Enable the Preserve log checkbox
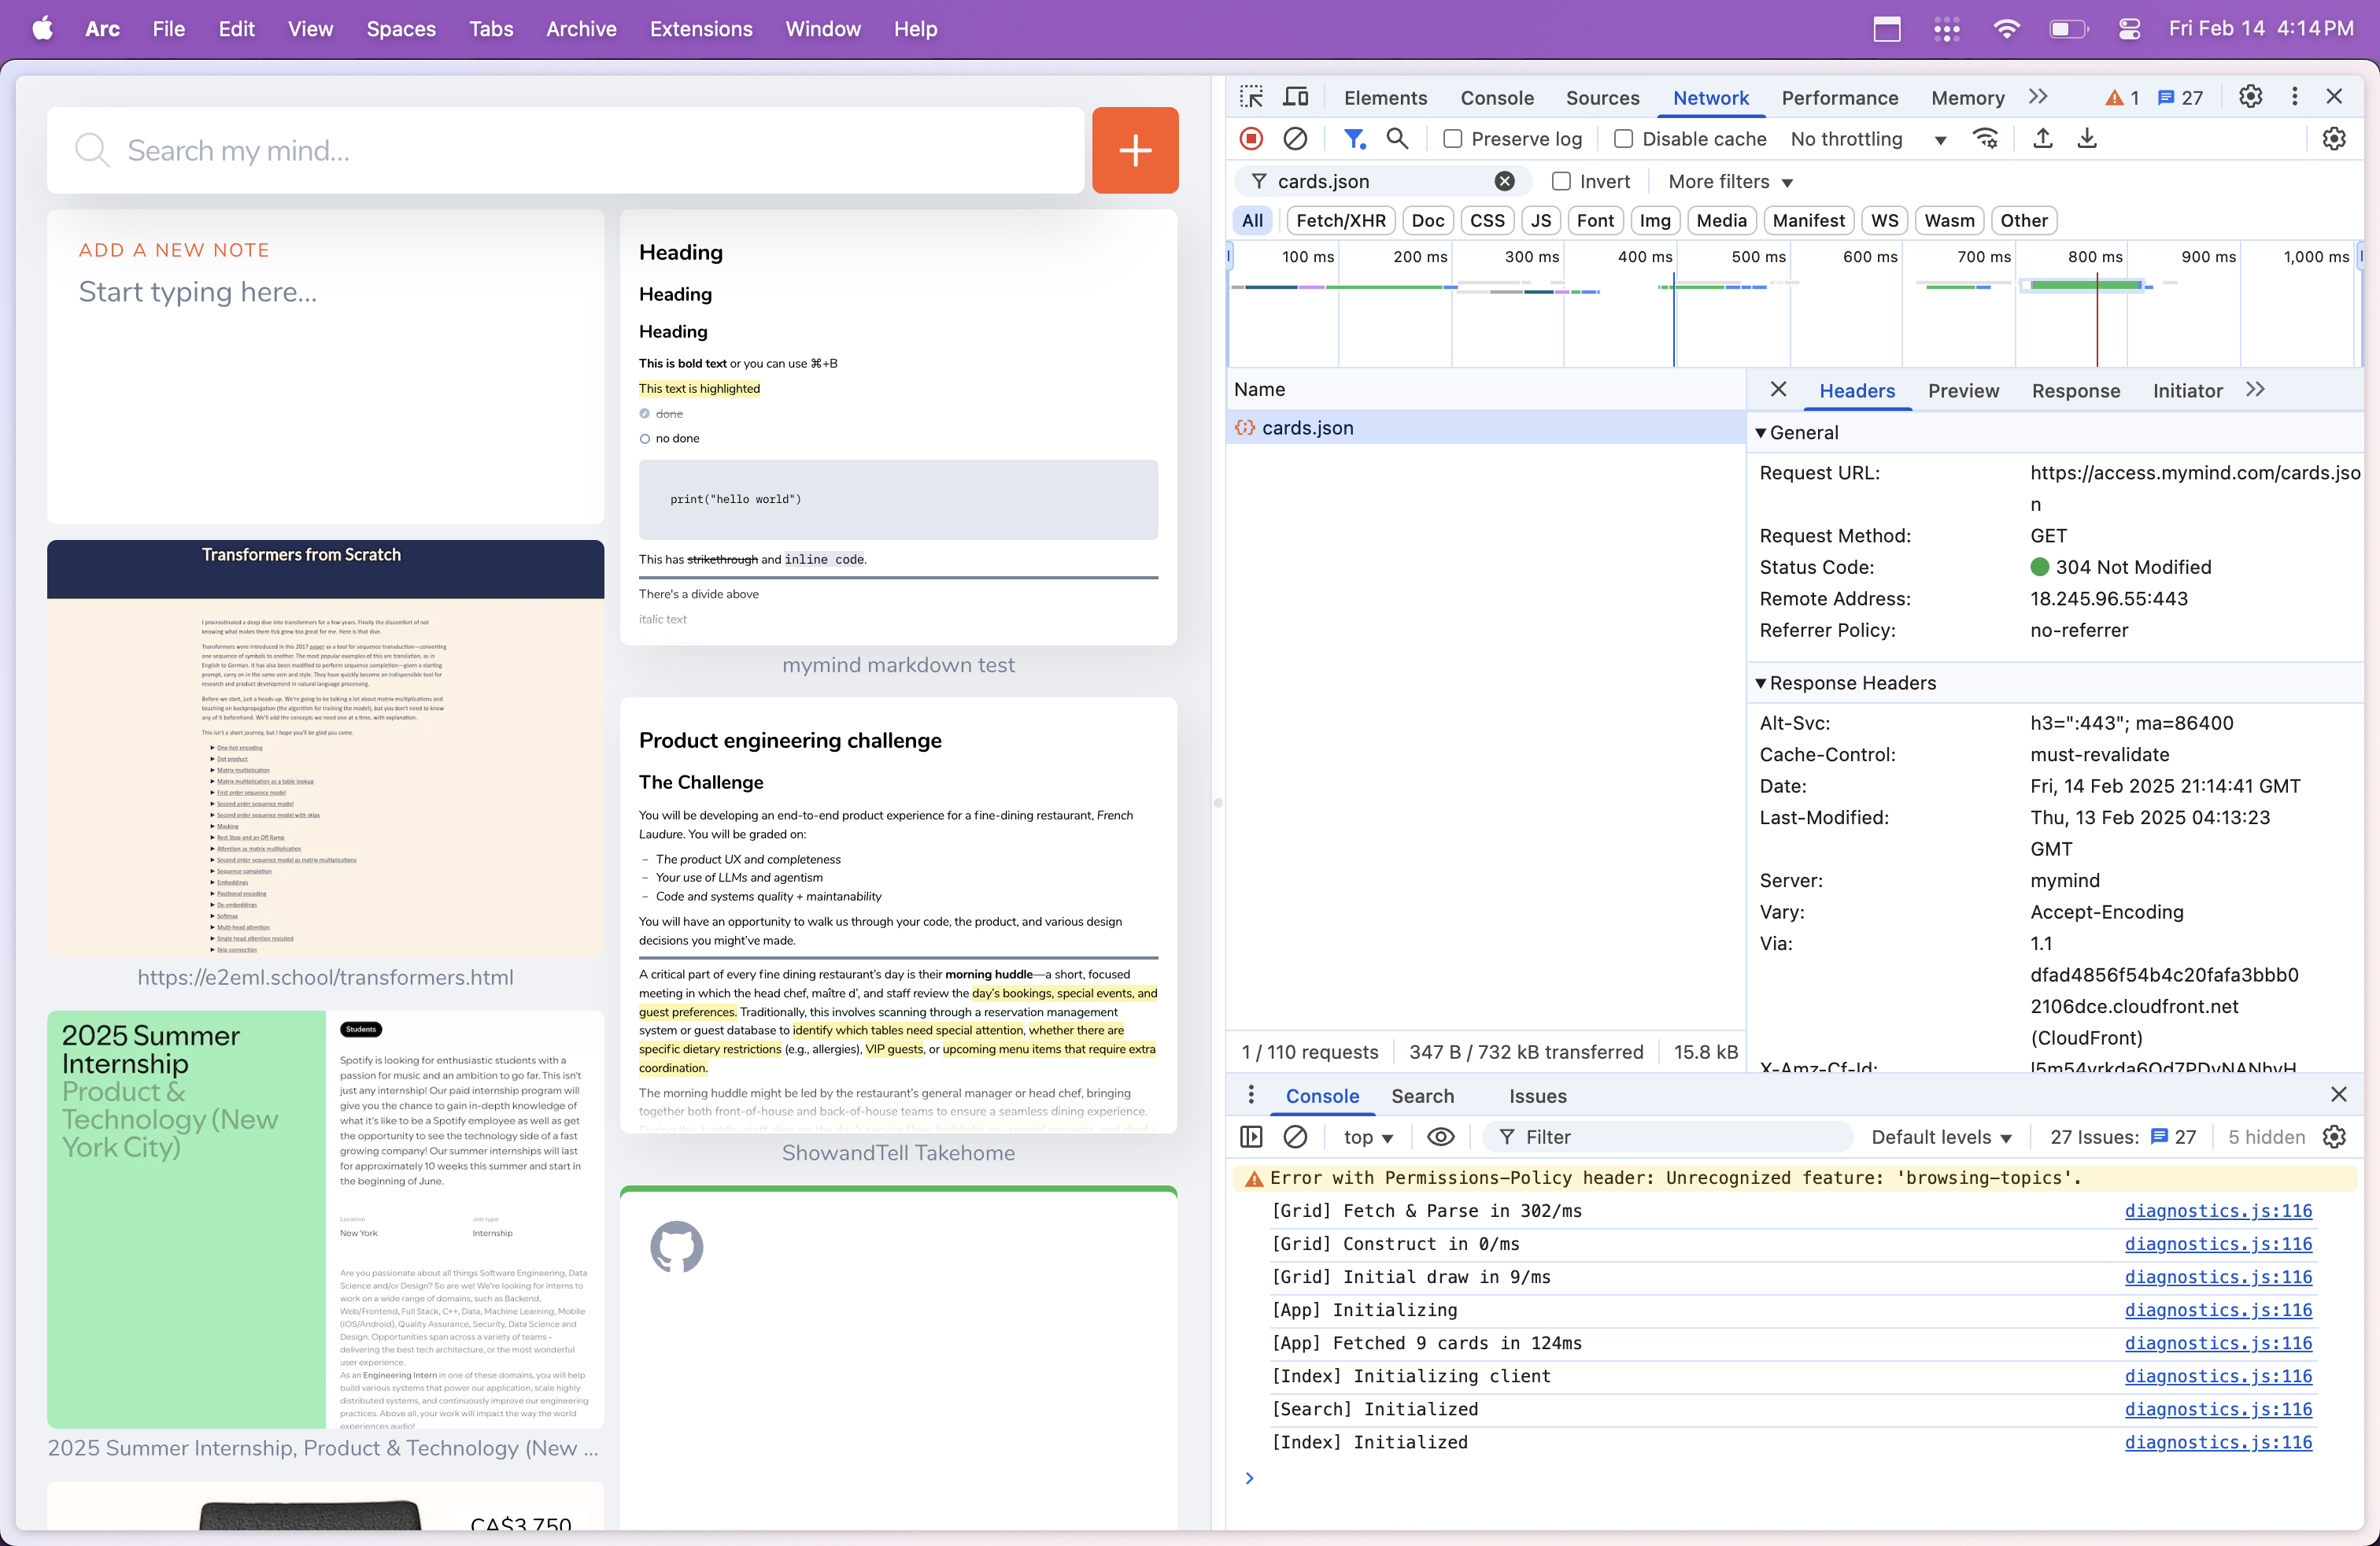The width and height of the screenshot is (2380, 1546). (1453, 139)
